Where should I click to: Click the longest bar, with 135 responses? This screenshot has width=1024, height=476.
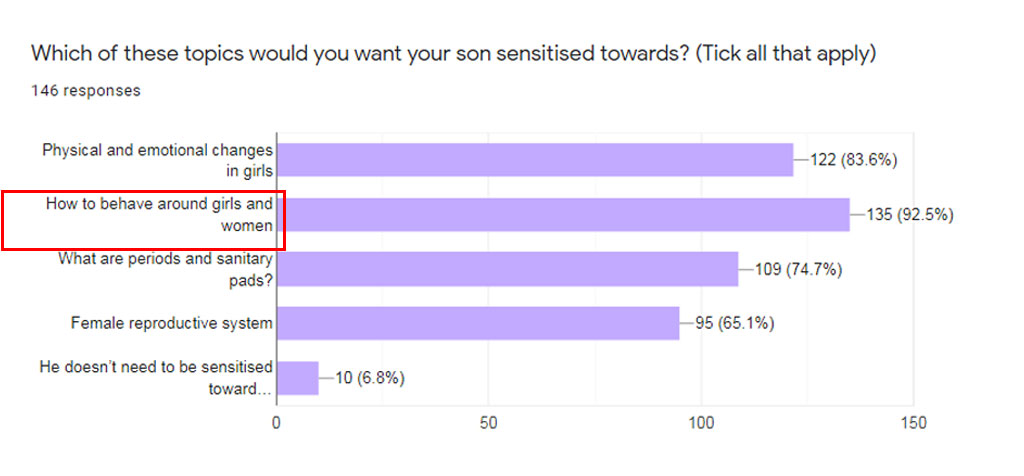click(562, 214)
